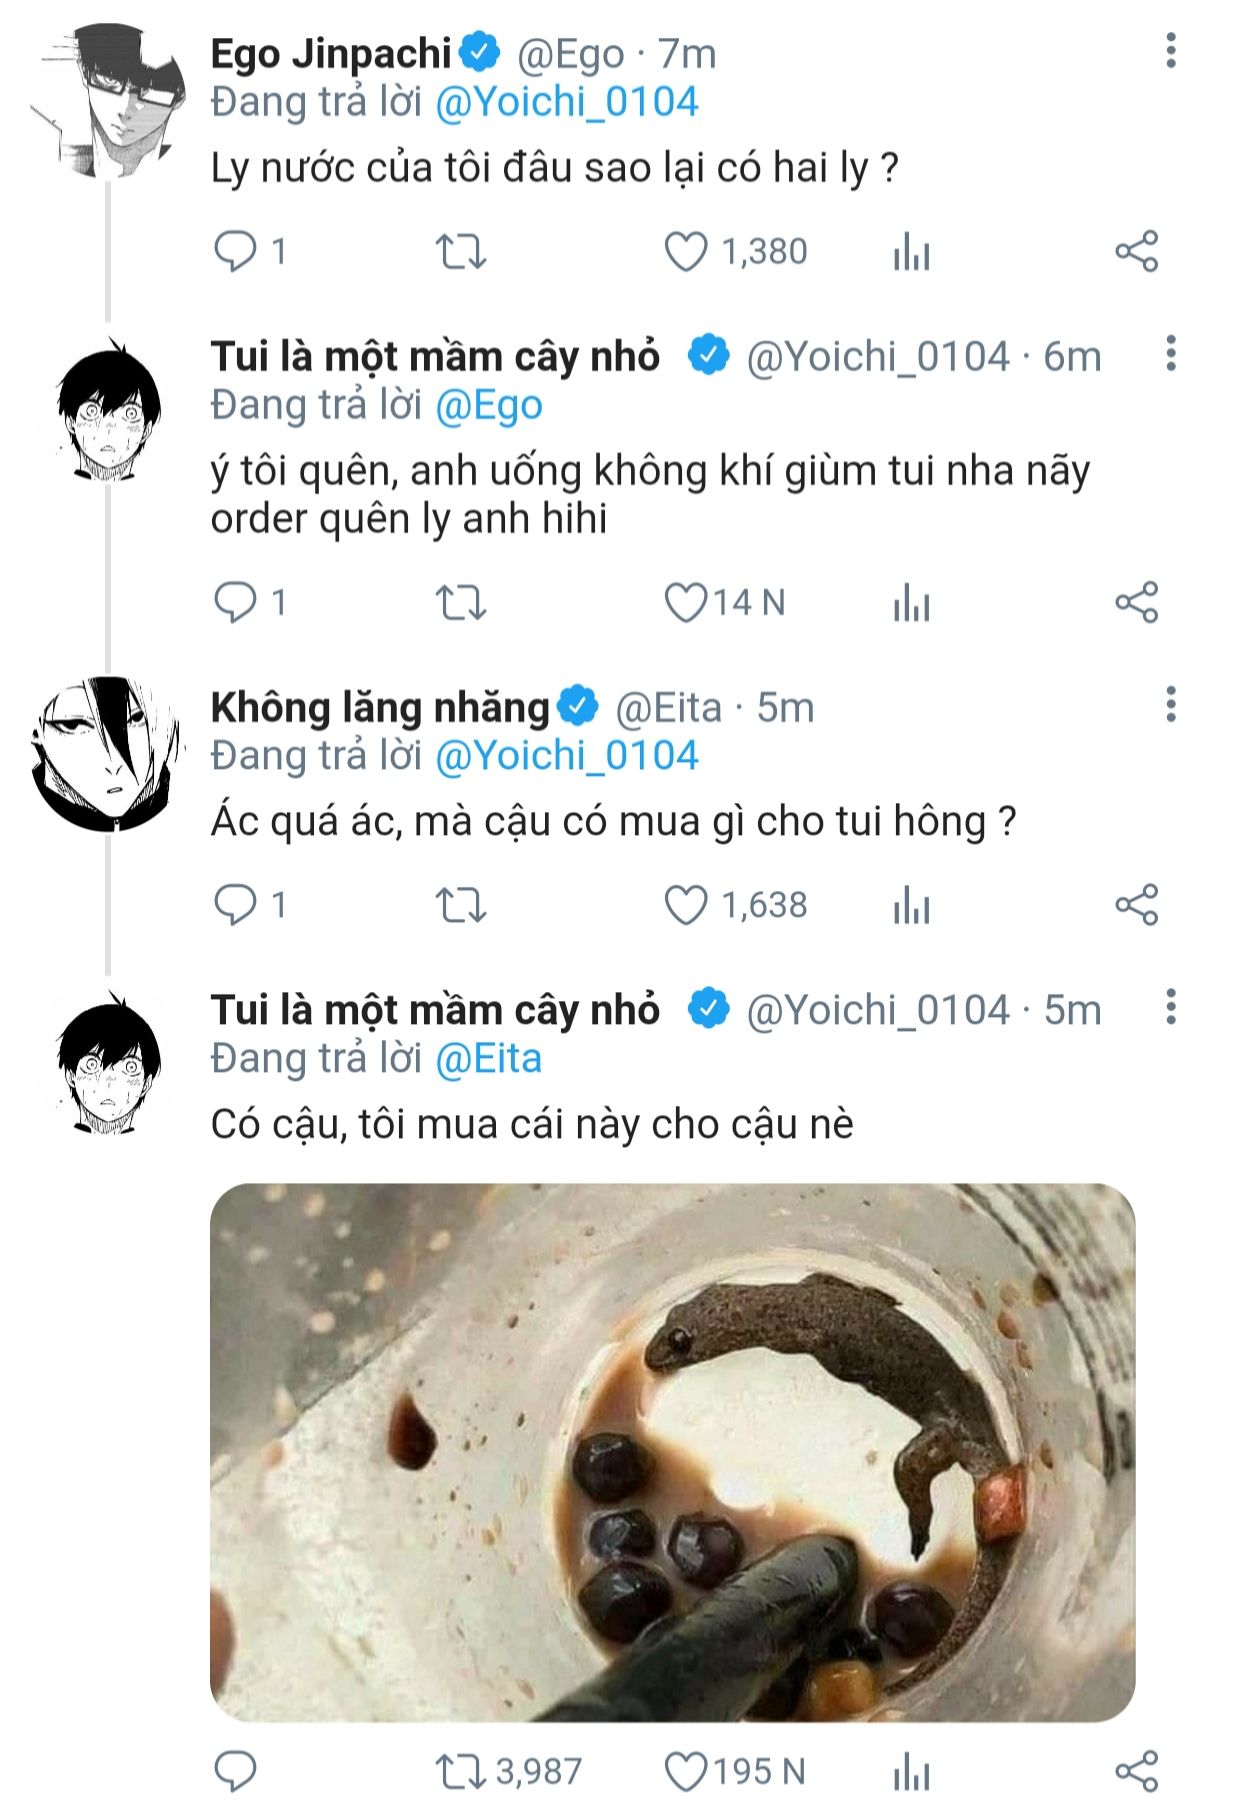The width and height of the screenshot is (1234, 1814).
Task: Like Eita's tweet with 1,638 likes
Action: coord(686,906)
